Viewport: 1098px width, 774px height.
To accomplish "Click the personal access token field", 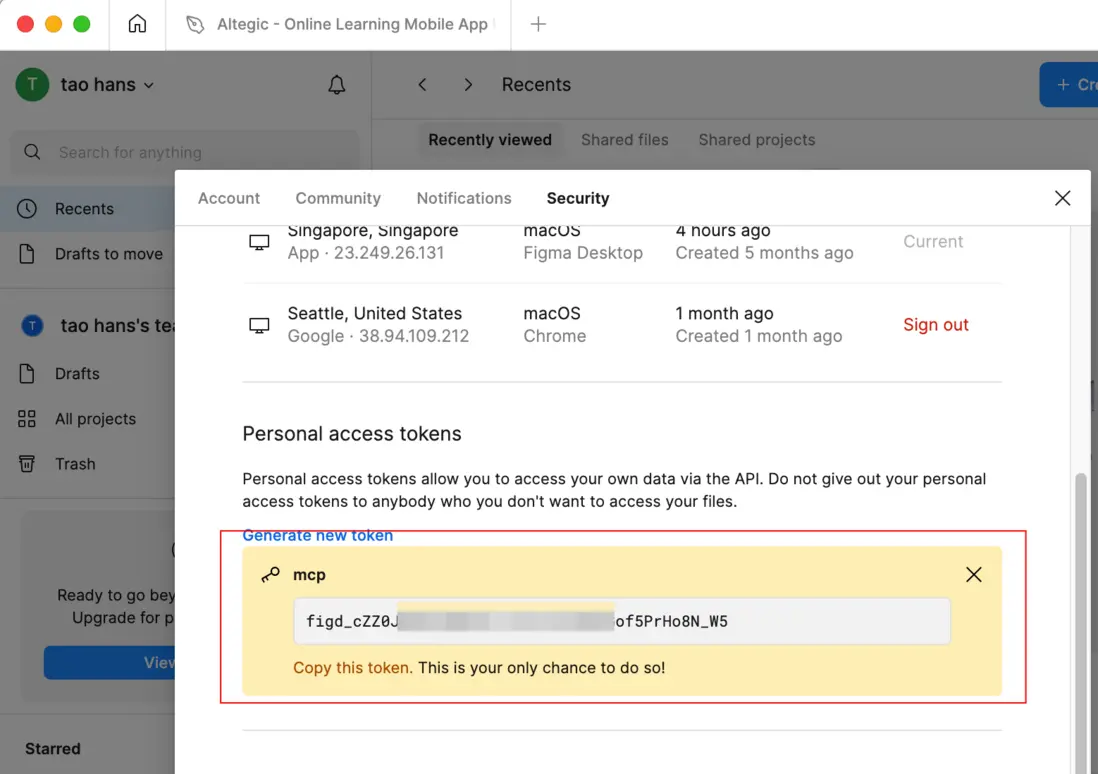I will [621, 621].
